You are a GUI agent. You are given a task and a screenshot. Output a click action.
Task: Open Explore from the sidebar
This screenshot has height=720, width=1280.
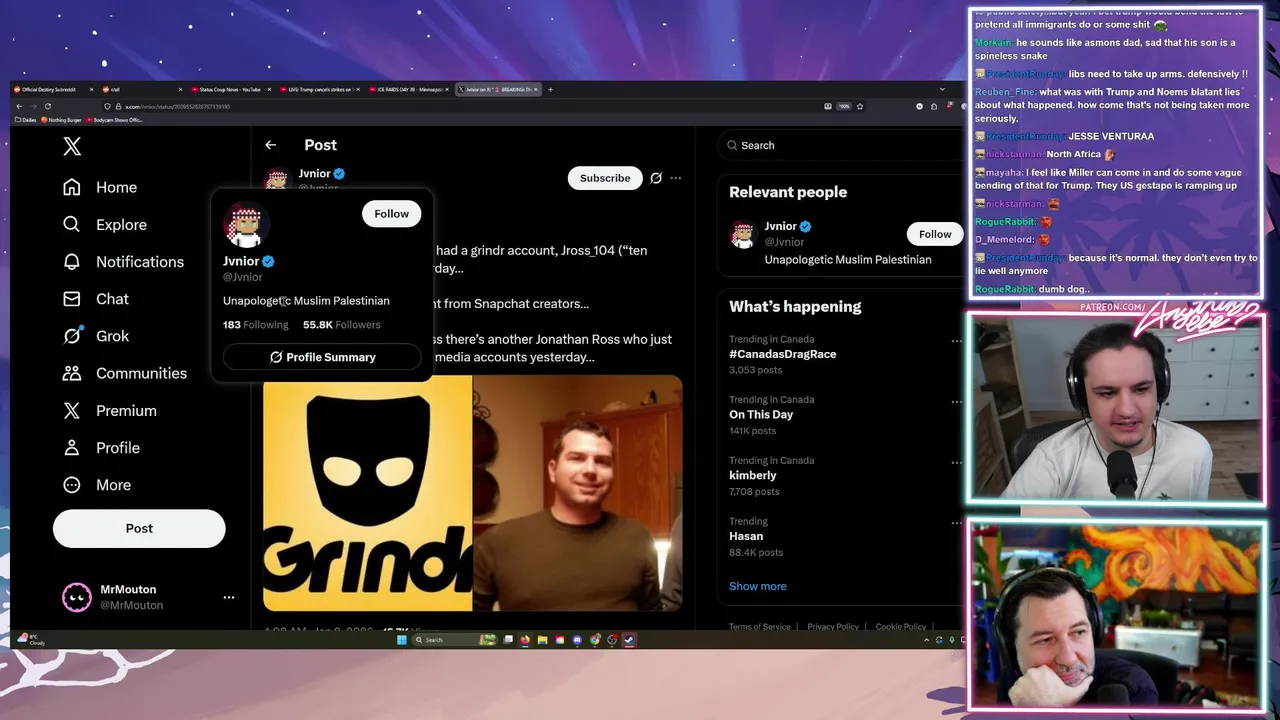point(105,225)
